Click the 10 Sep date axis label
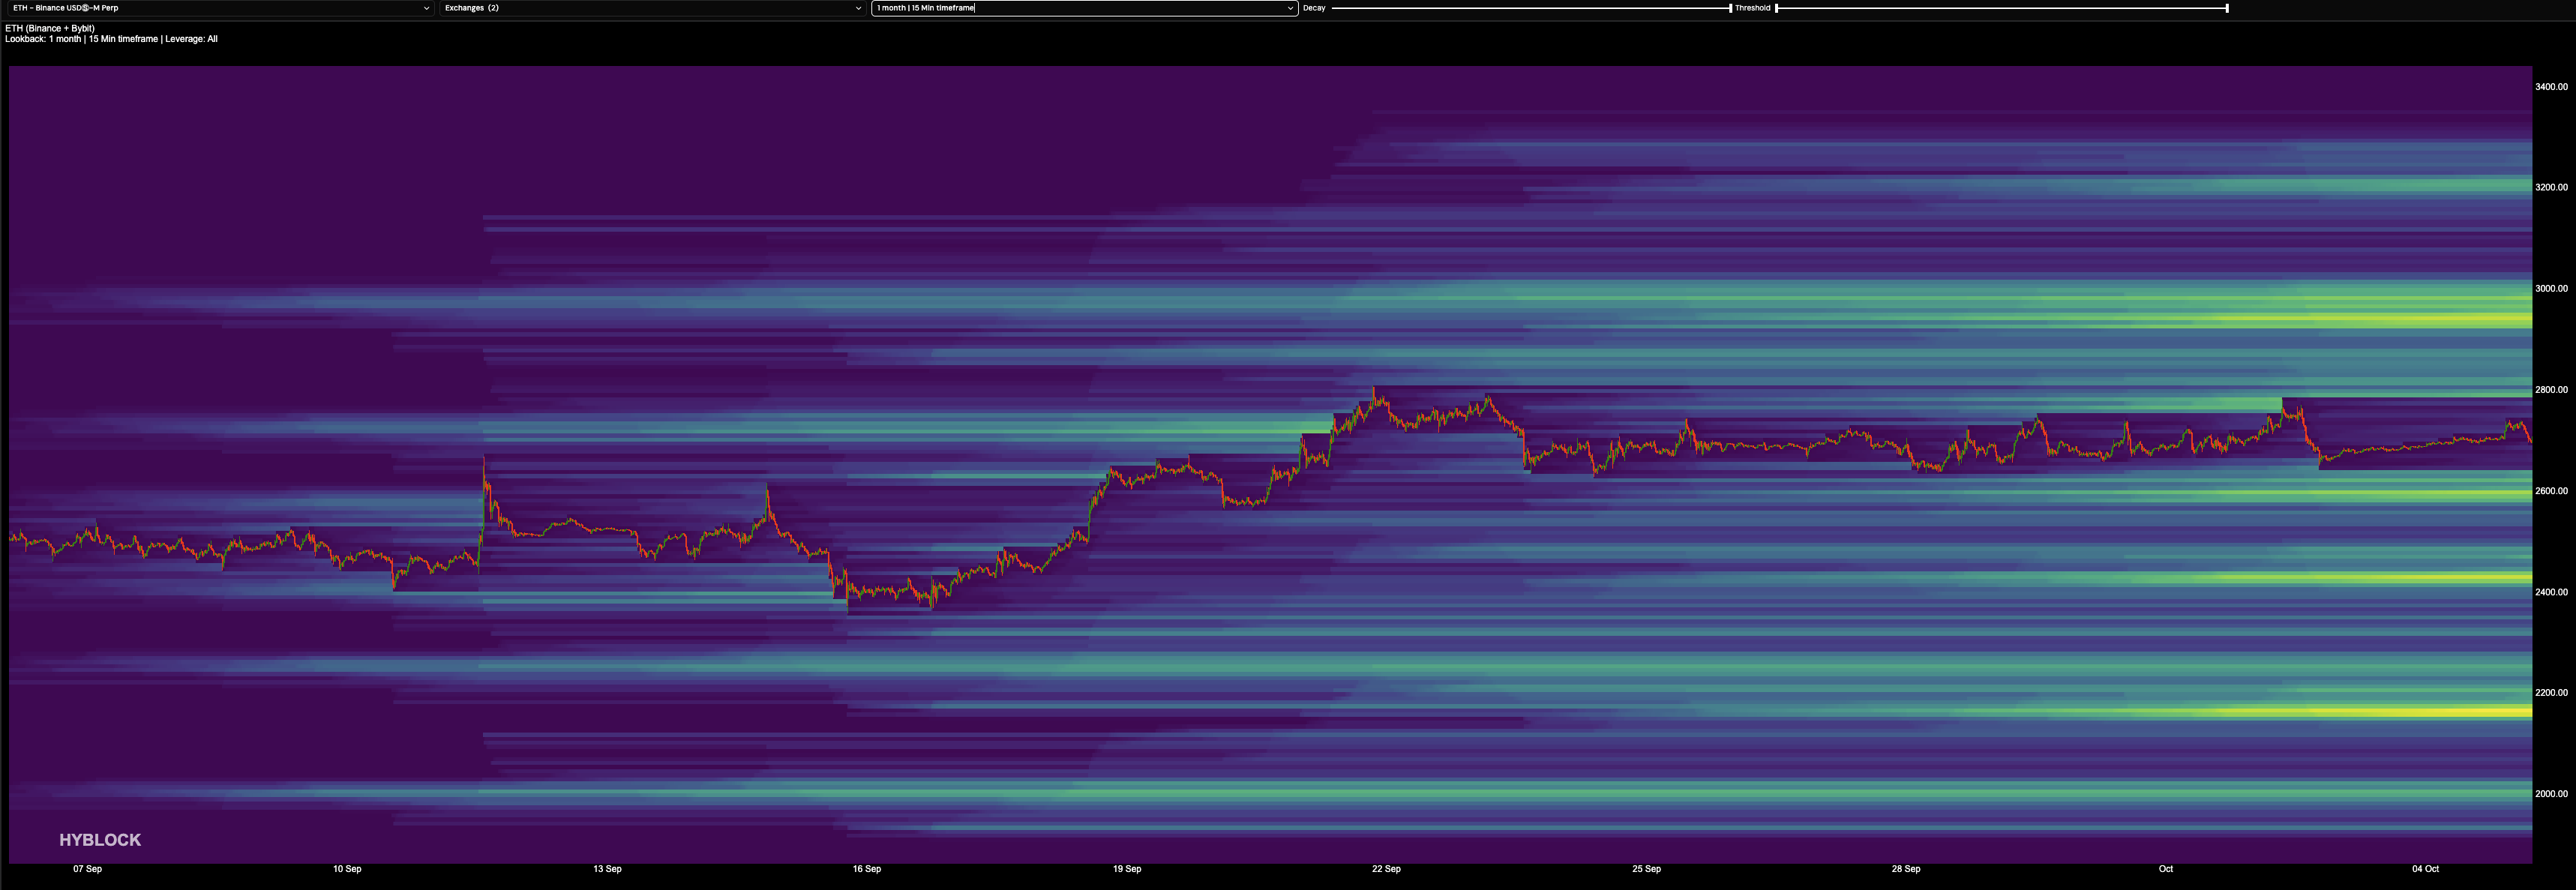Viewport: 2576px width, 890px height. pos(347,869)
